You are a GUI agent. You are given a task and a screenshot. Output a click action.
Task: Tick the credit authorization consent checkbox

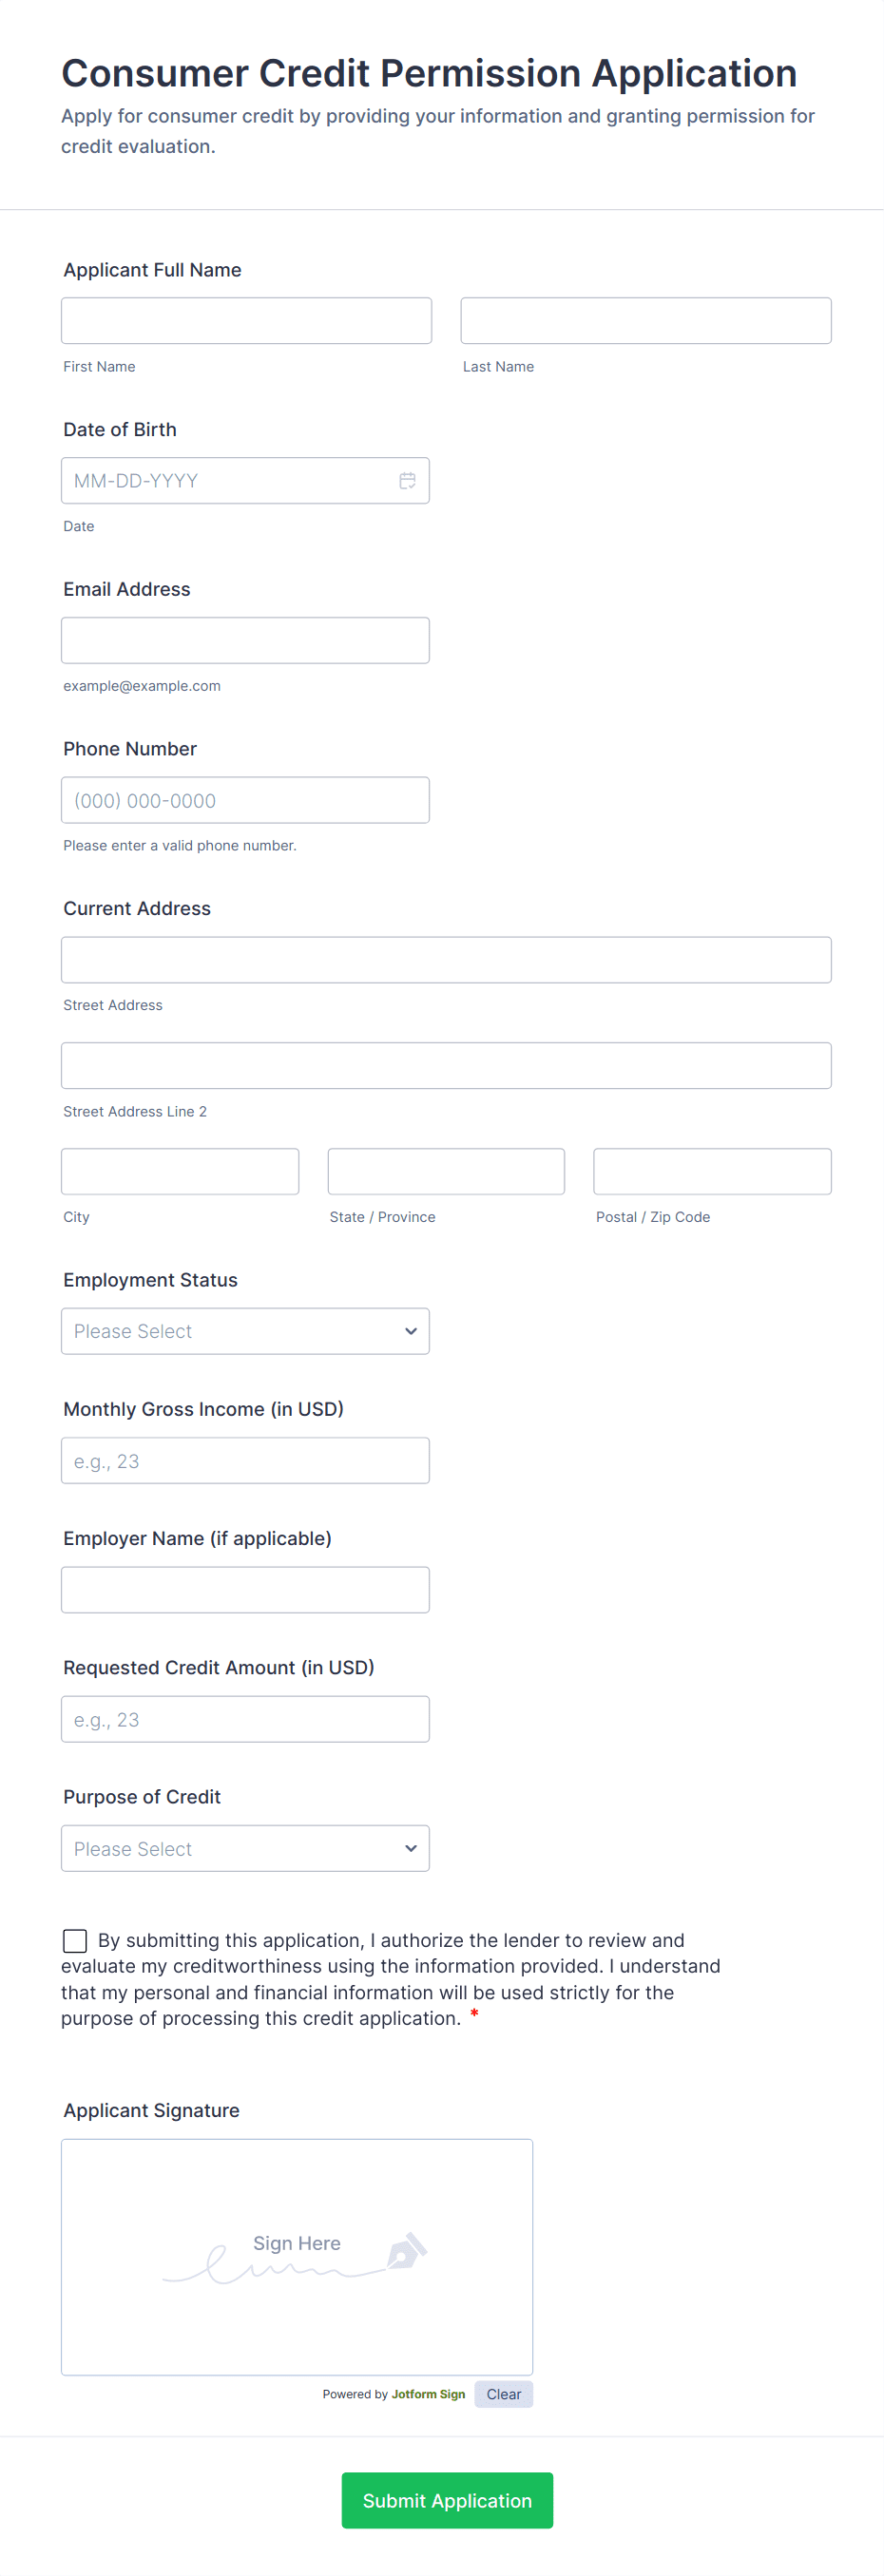[75, 1940]
